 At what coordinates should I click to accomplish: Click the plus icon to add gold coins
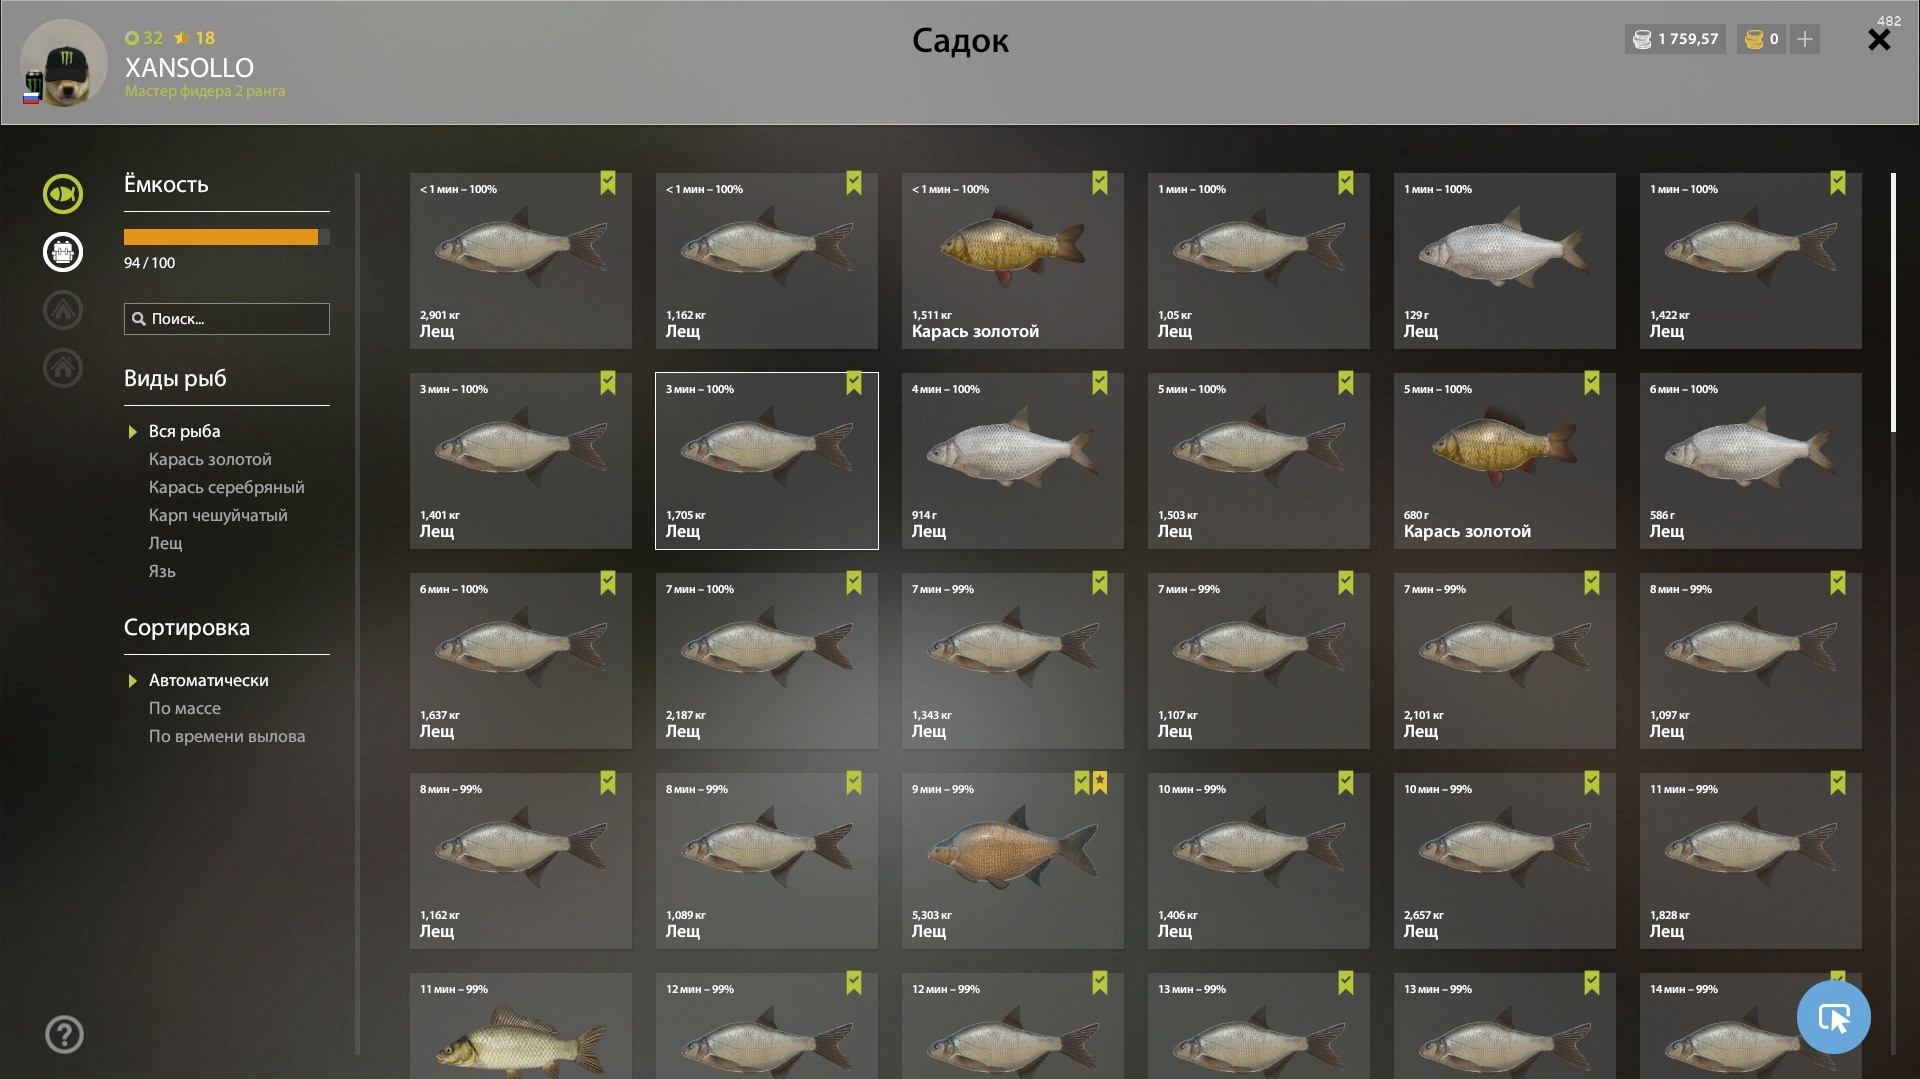pyautogui.click(x=1805, y=39)
